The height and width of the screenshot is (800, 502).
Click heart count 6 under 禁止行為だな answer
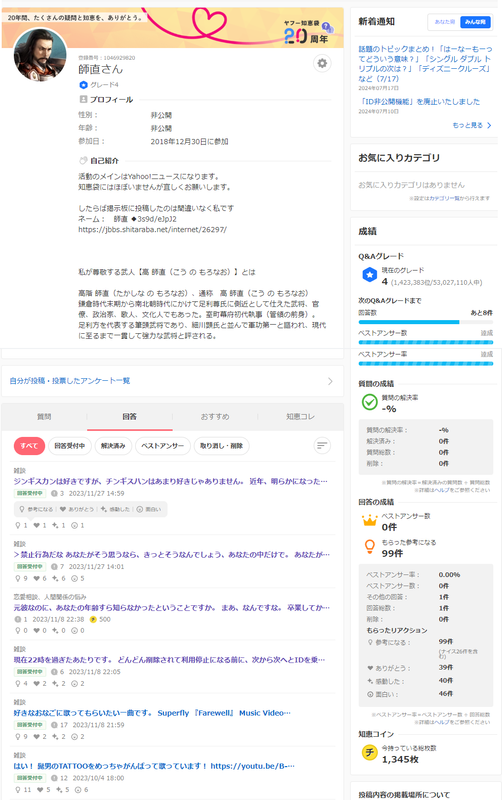pos(40,578)
